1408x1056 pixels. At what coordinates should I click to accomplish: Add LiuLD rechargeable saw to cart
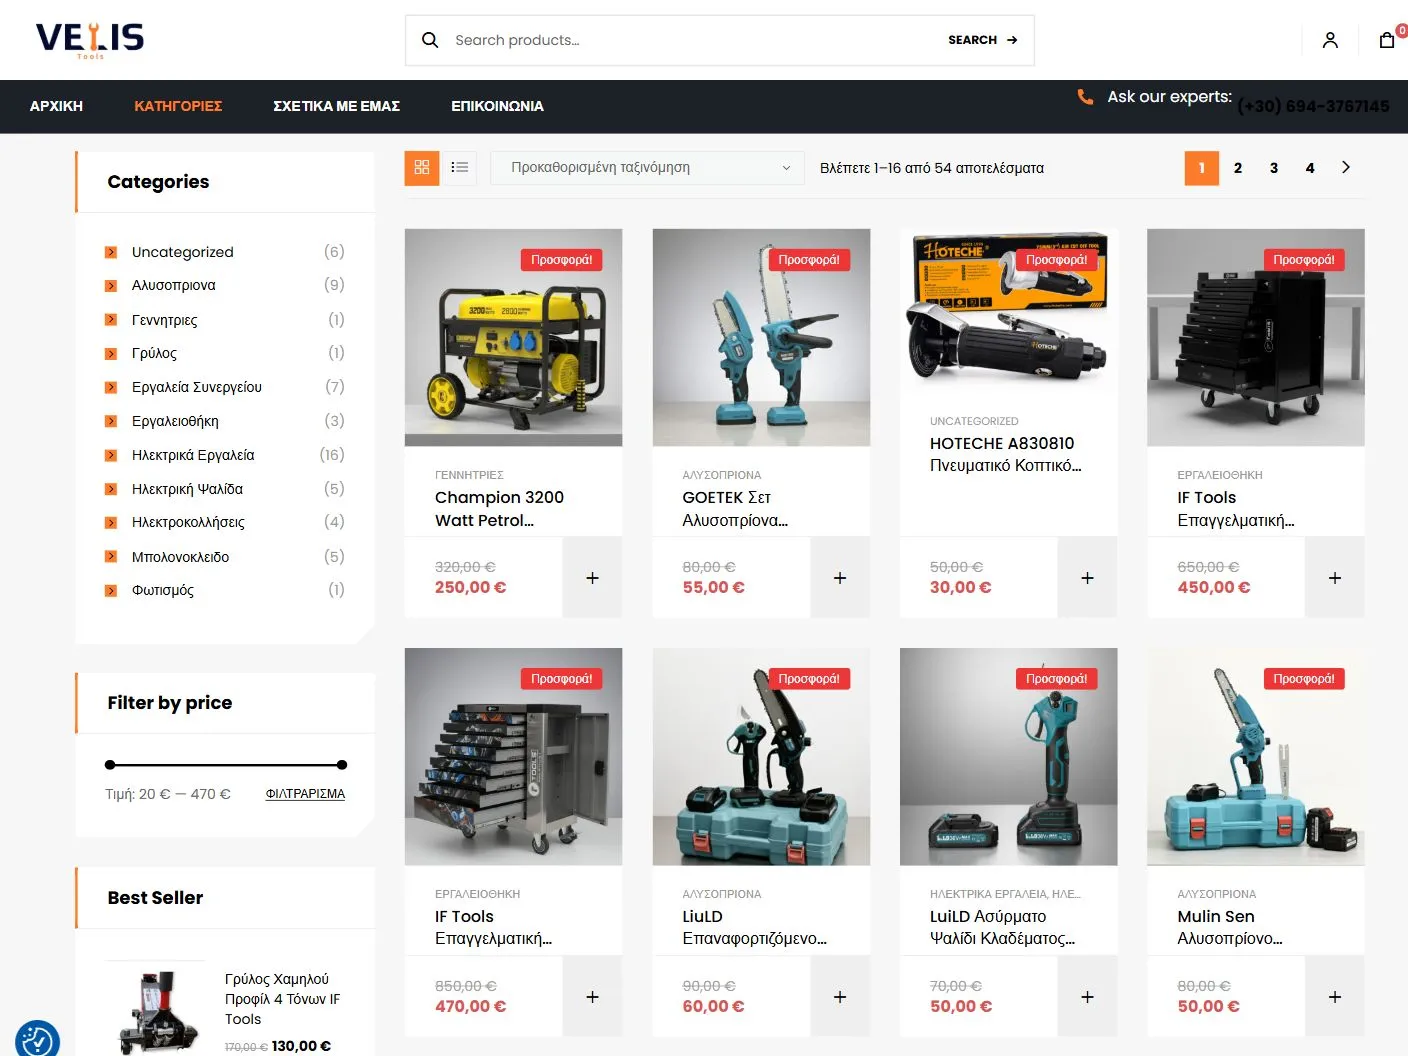pos(840,997)
